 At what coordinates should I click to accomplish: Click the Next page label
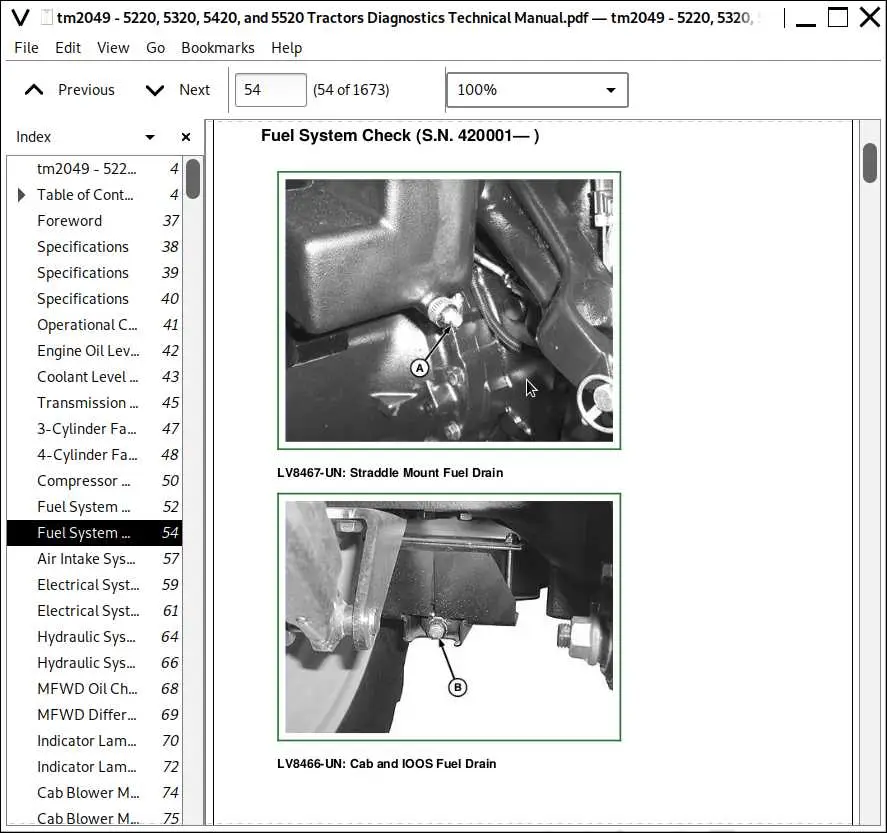[194, 90]
